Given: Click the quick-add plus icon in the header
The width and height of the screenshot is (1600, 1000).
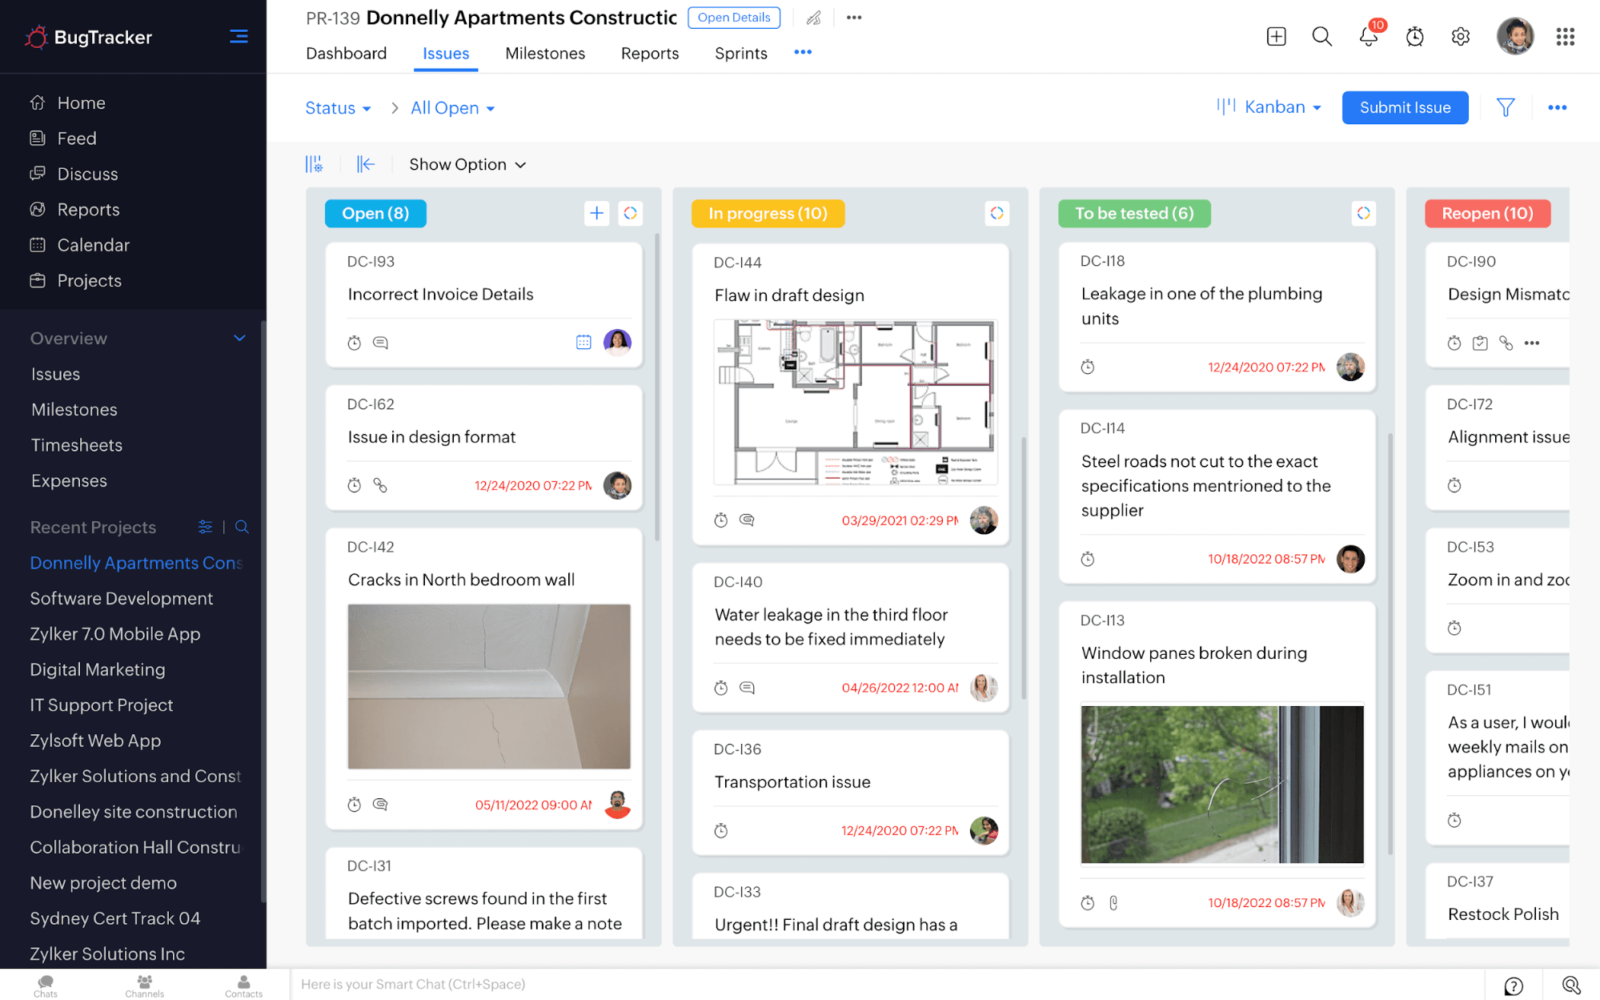Looking at the screenshot, I should pos(1276,36).
